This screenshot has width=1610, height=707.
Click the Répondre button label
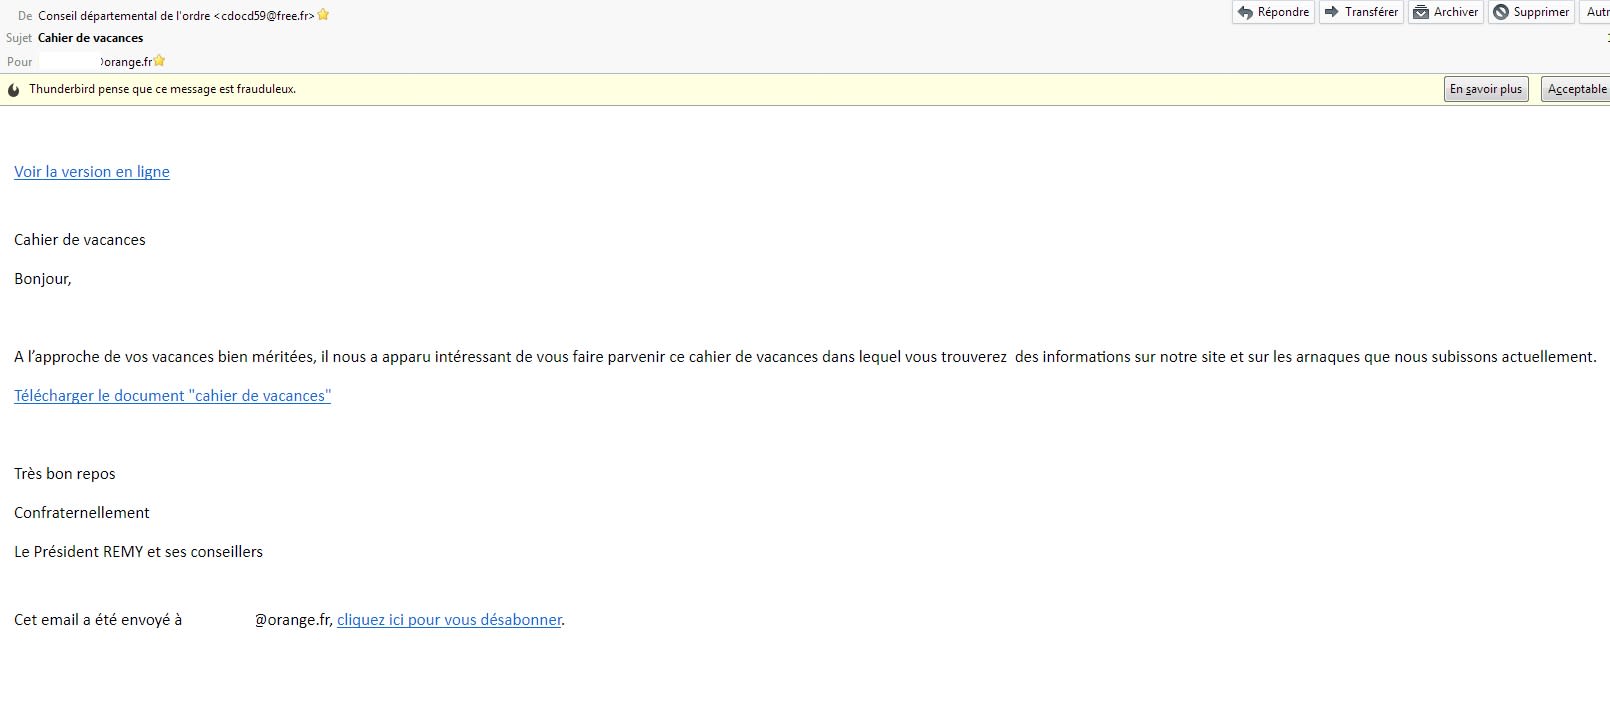point(1283,12)
